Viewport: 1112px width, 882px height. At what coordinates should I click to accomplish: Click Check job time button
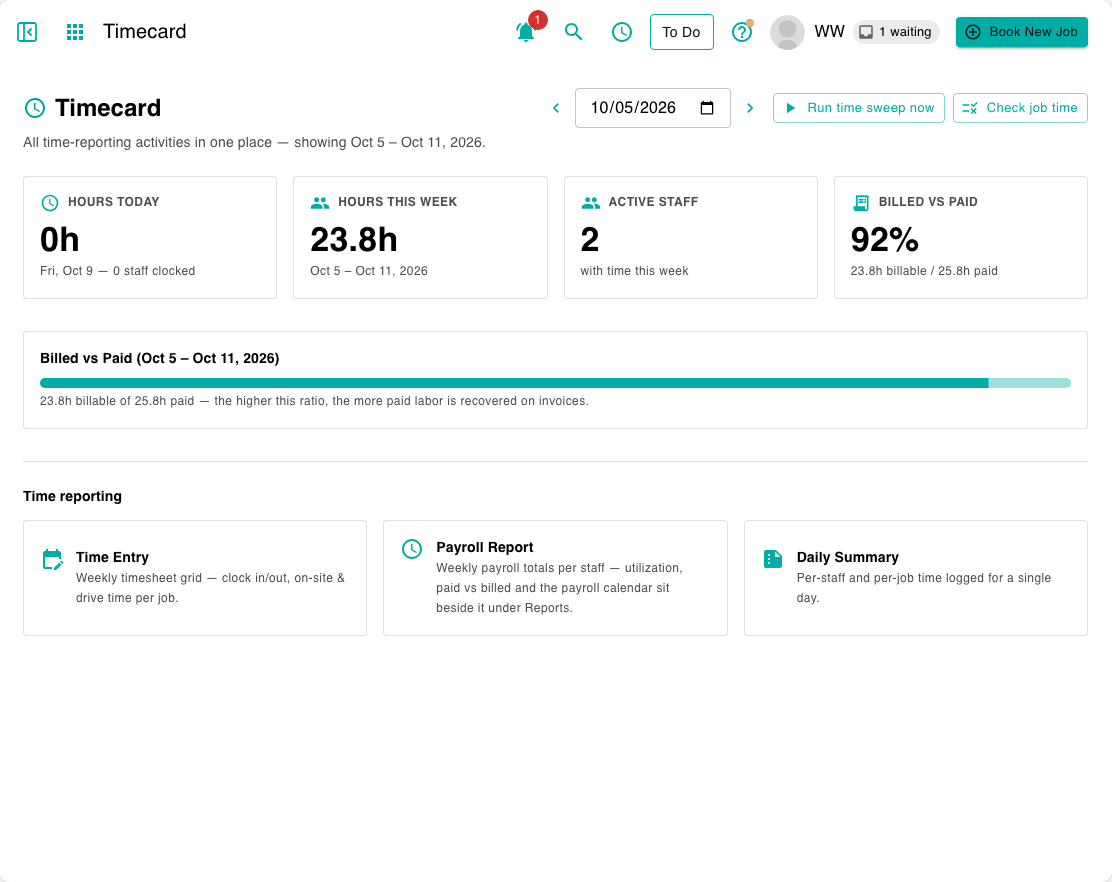1020,108
